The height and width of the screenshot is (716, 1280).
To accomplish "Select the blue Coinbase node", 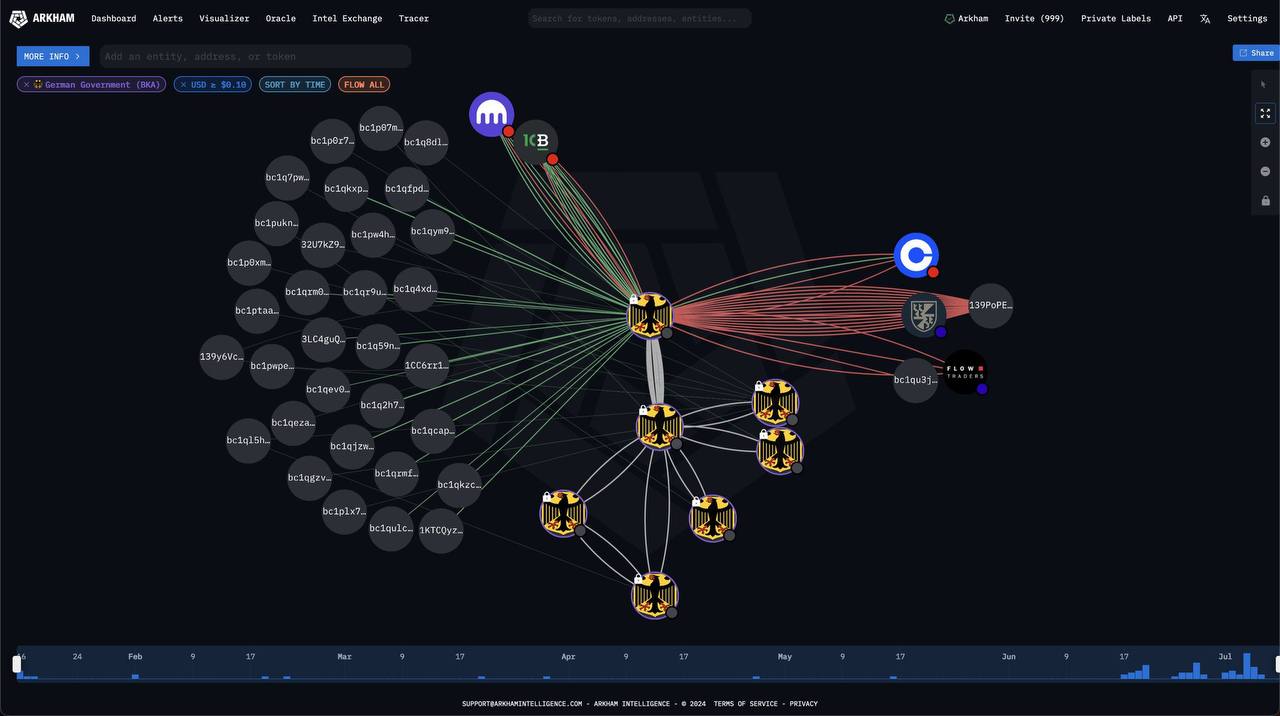I will [x=916, y=255].
